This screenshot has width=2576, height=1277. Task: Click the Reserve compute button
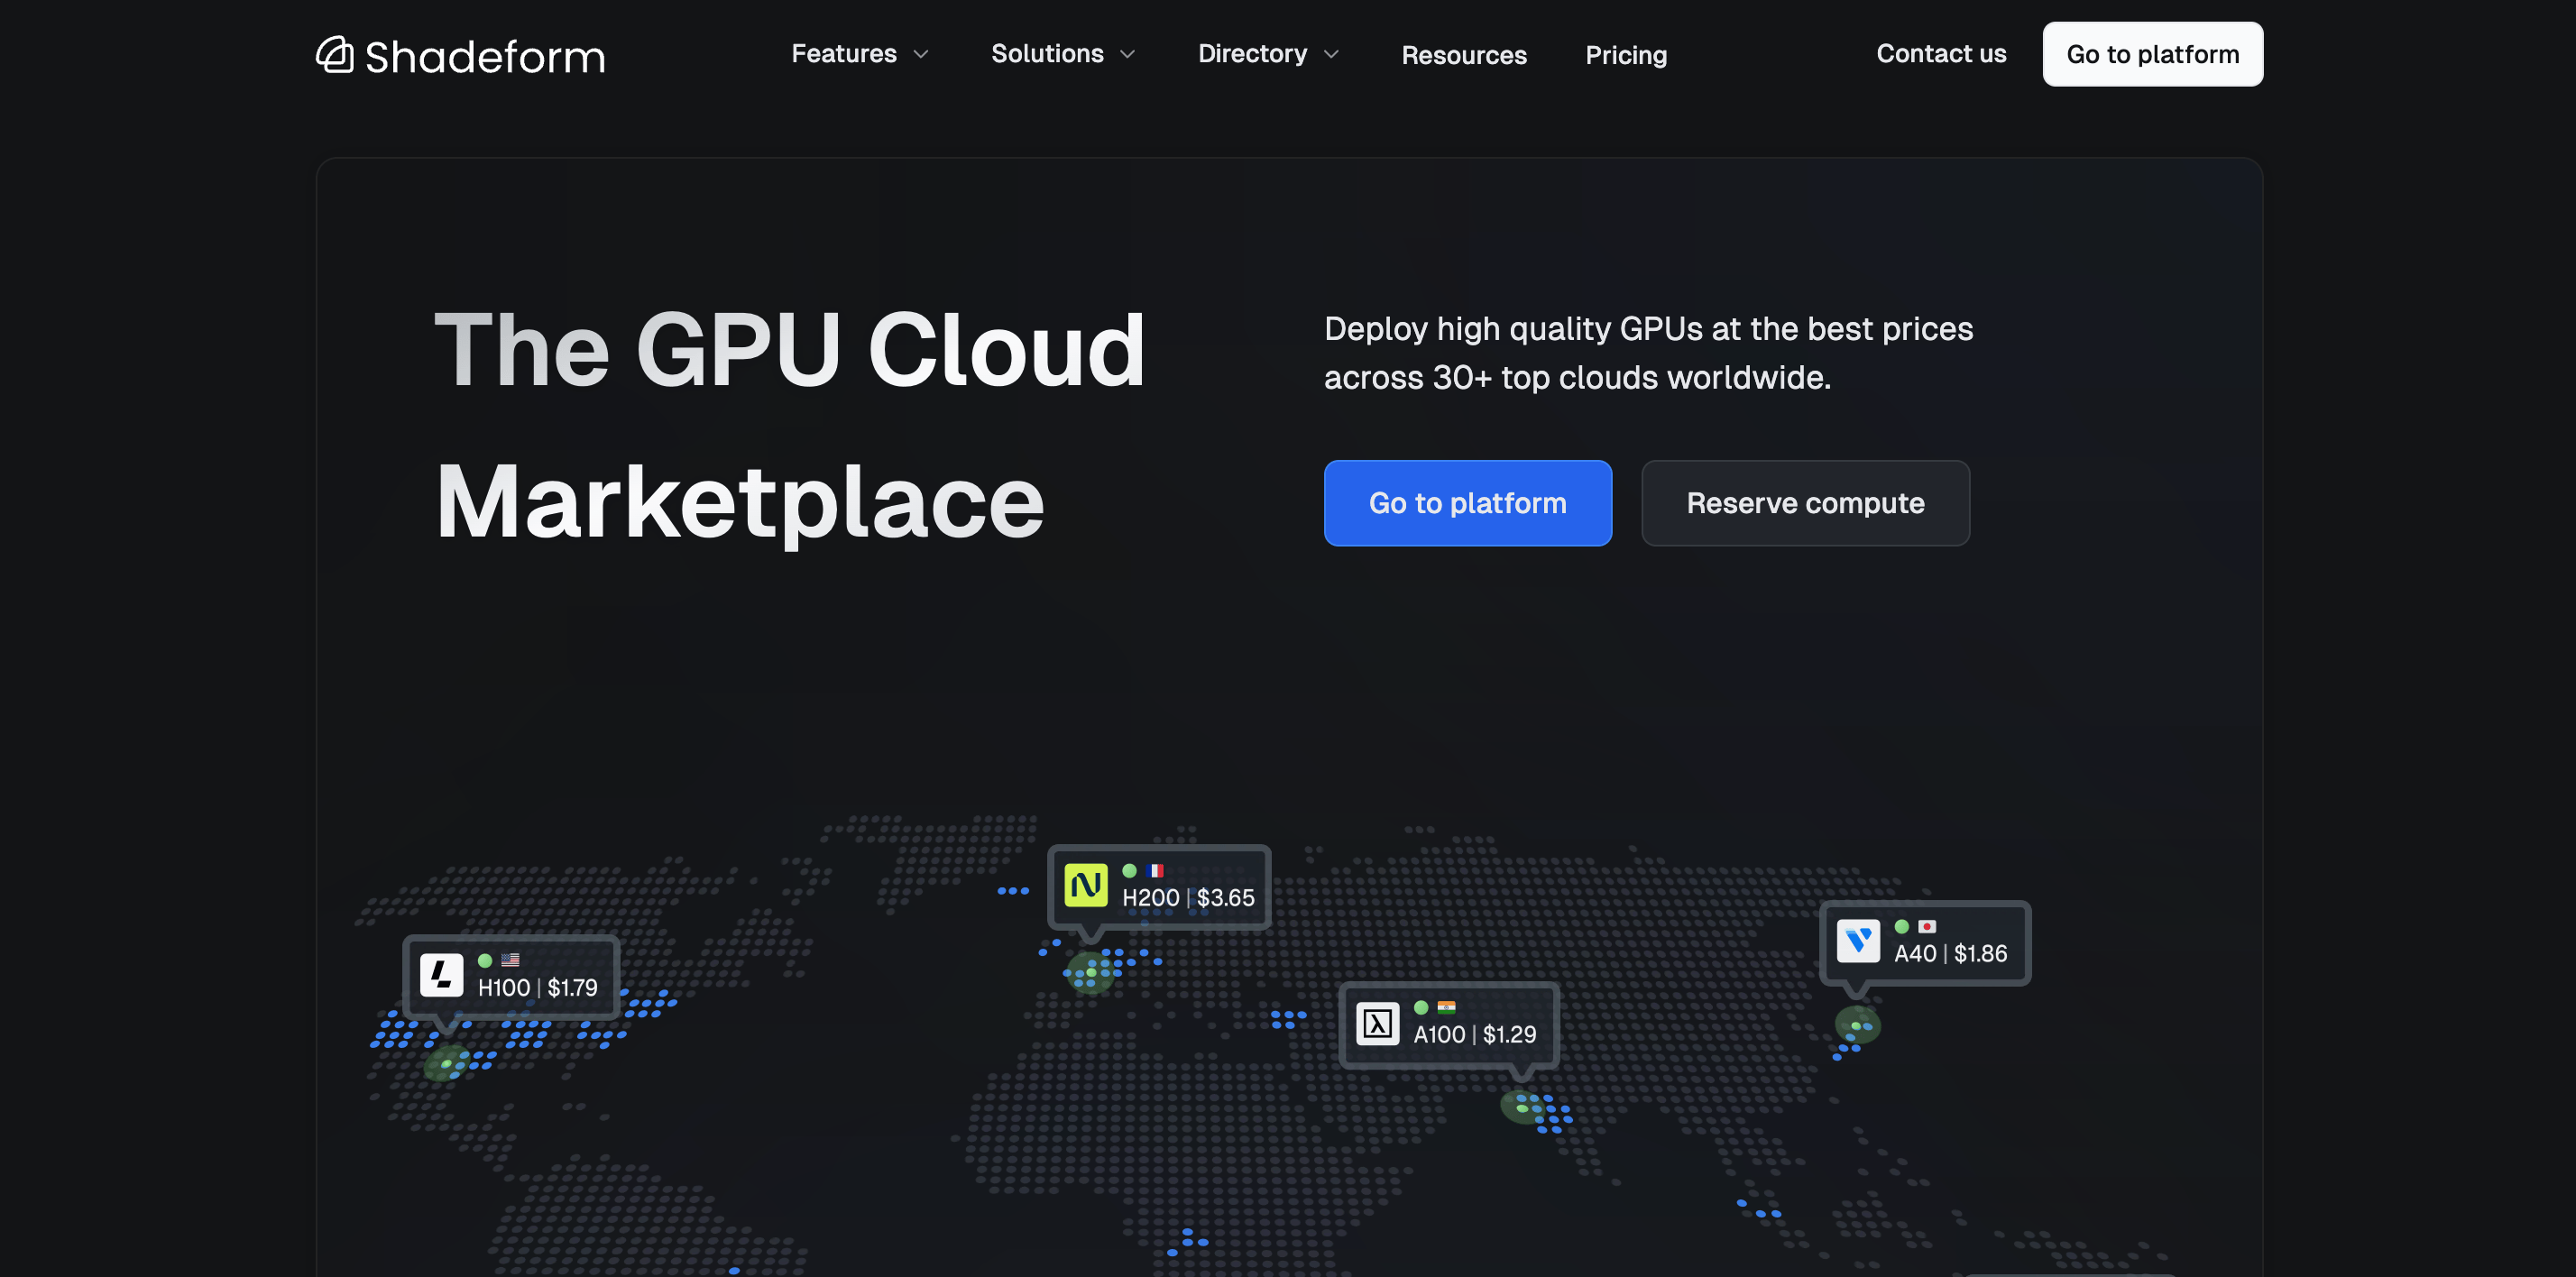(1805, 503)
